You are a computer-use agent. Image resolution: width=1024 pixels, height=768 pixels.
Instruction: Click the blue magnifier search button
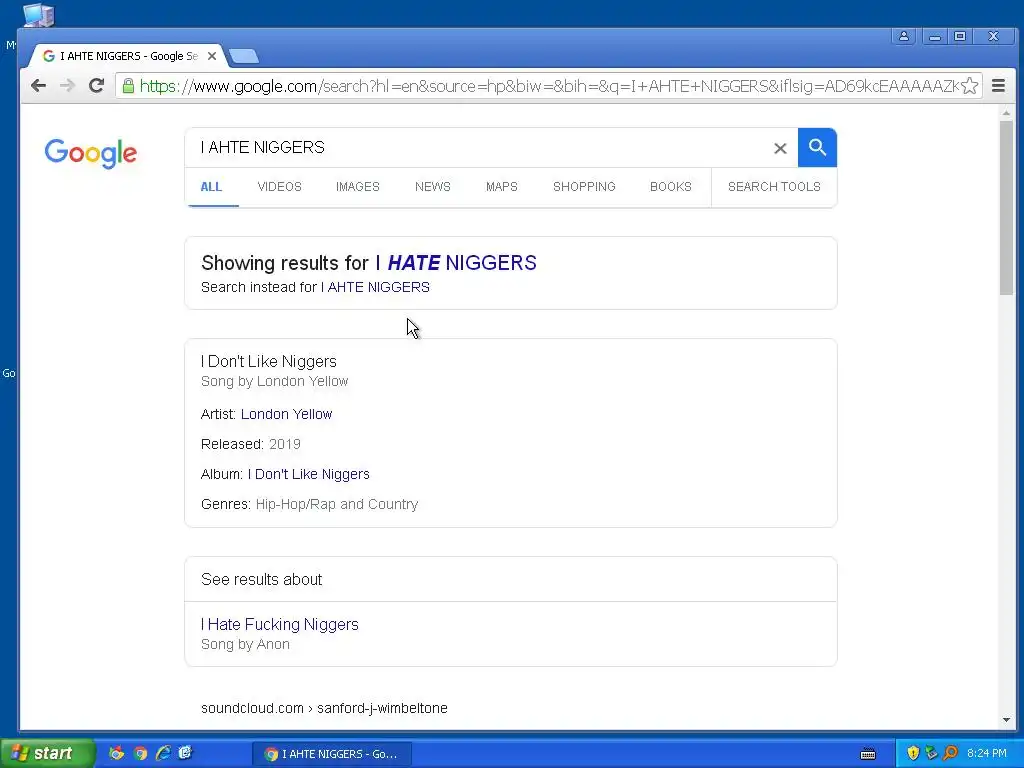click(x=817, y=148)
